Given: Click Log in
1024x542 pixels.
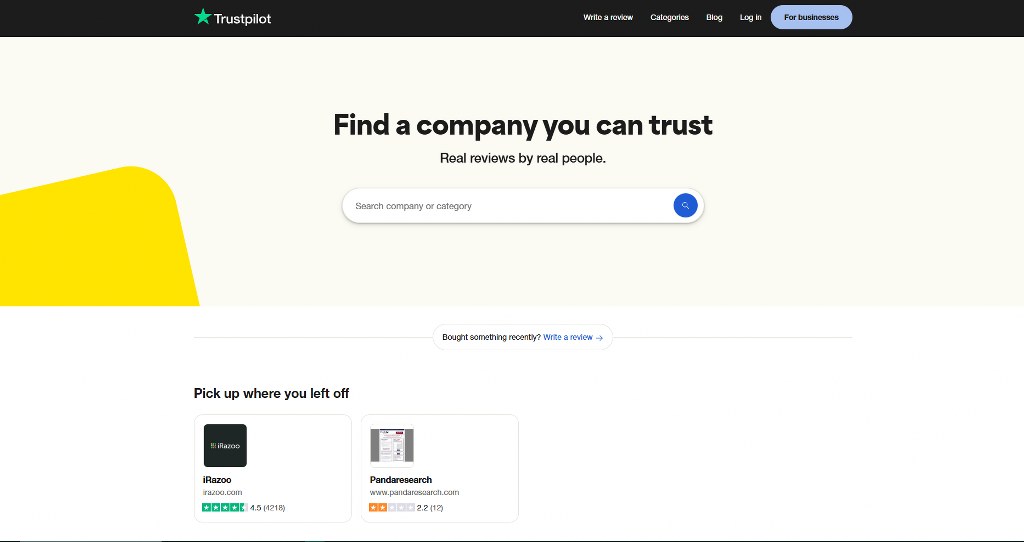Looking at the screenshot, I should coord(750,18).
